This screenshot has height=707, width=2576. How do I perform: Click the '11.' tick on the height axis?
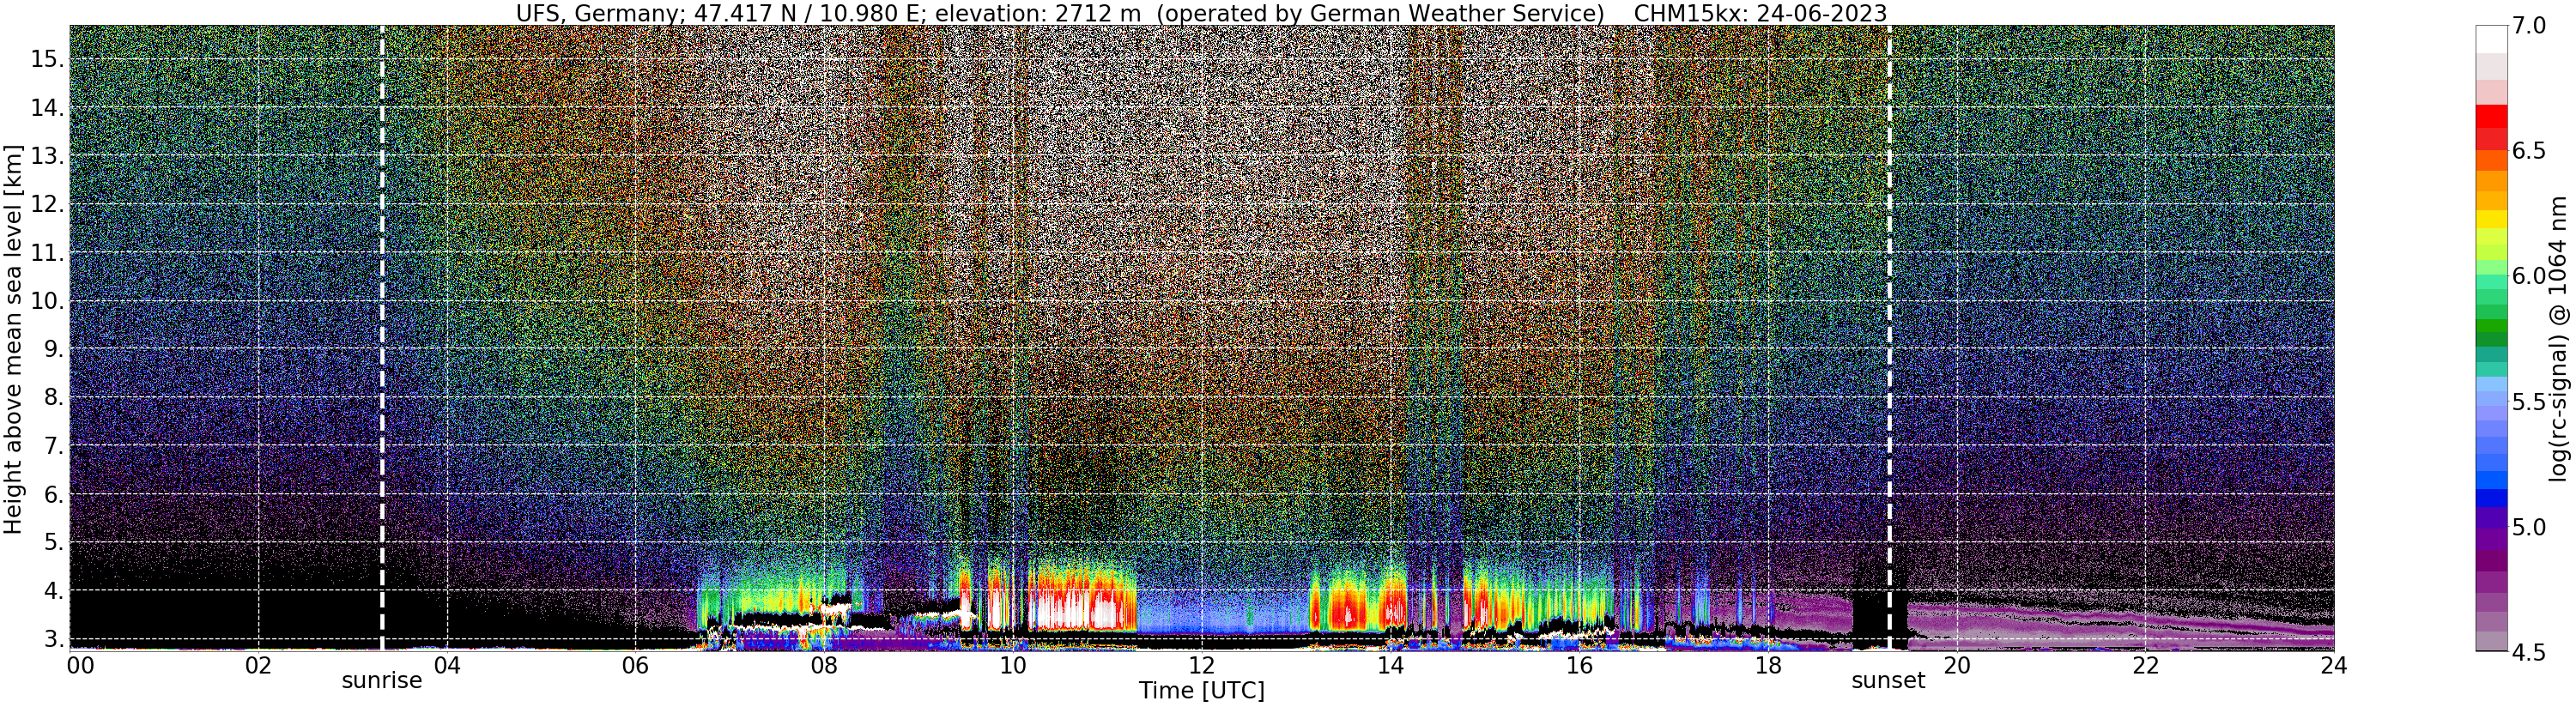pyautogui.click(x=48, y=252)
